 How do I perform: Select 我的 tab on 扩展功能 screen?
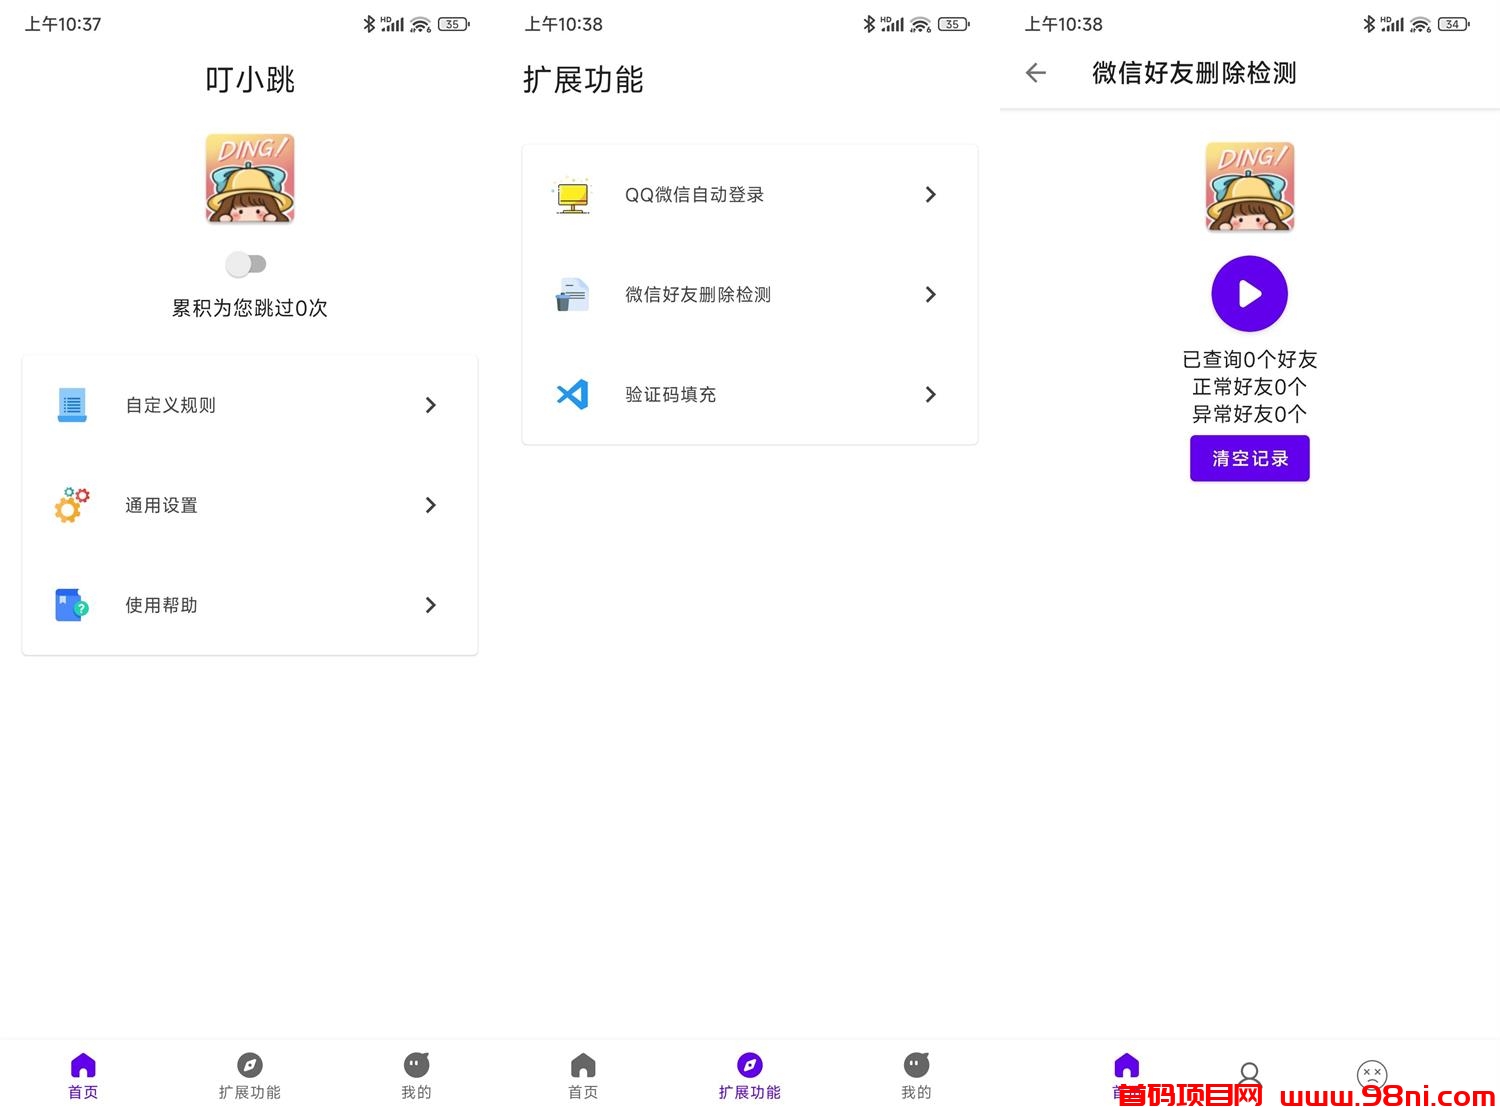tap(916, 1076)
